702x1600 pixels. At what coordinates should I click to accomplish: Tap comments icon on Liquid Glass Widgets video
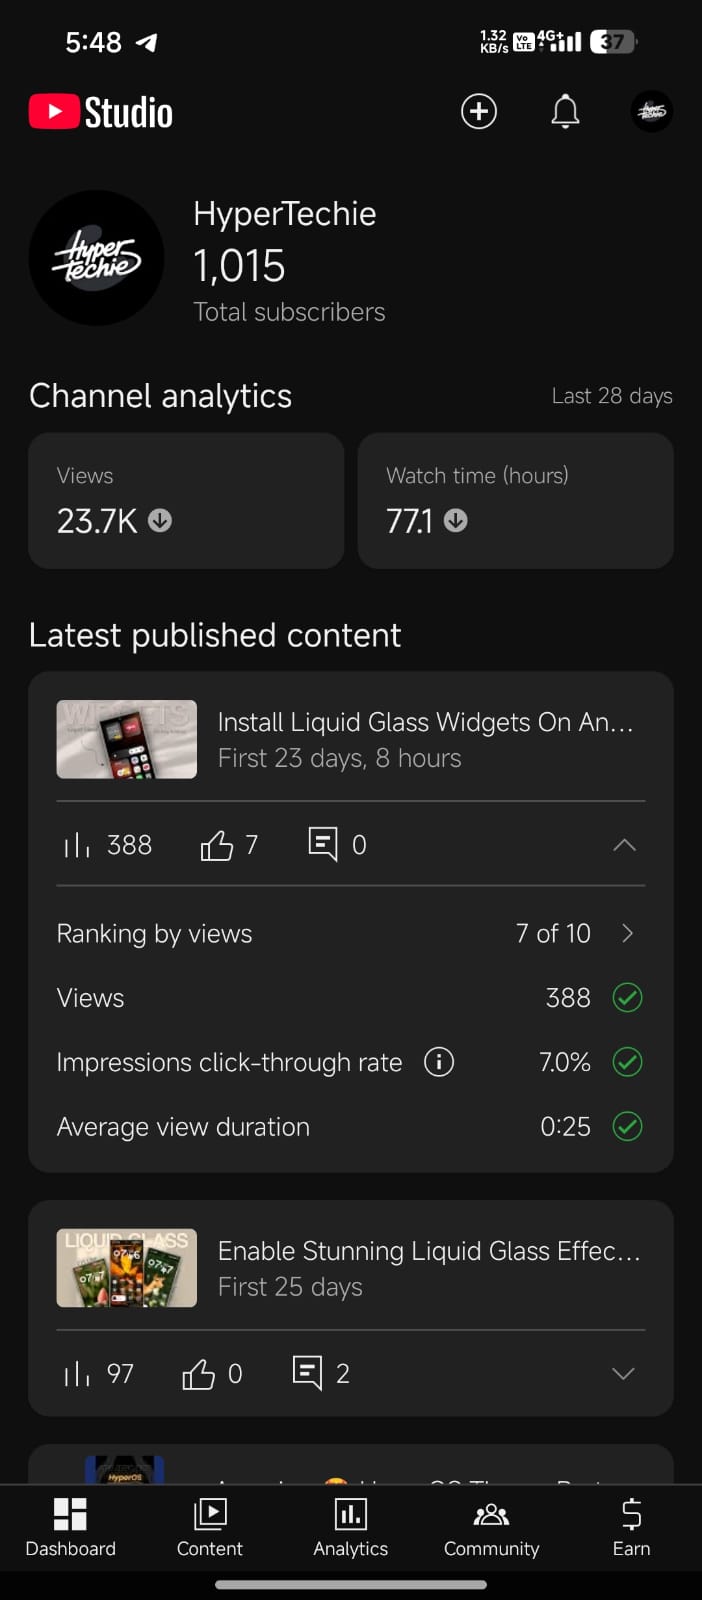click(x=323, y=844)
